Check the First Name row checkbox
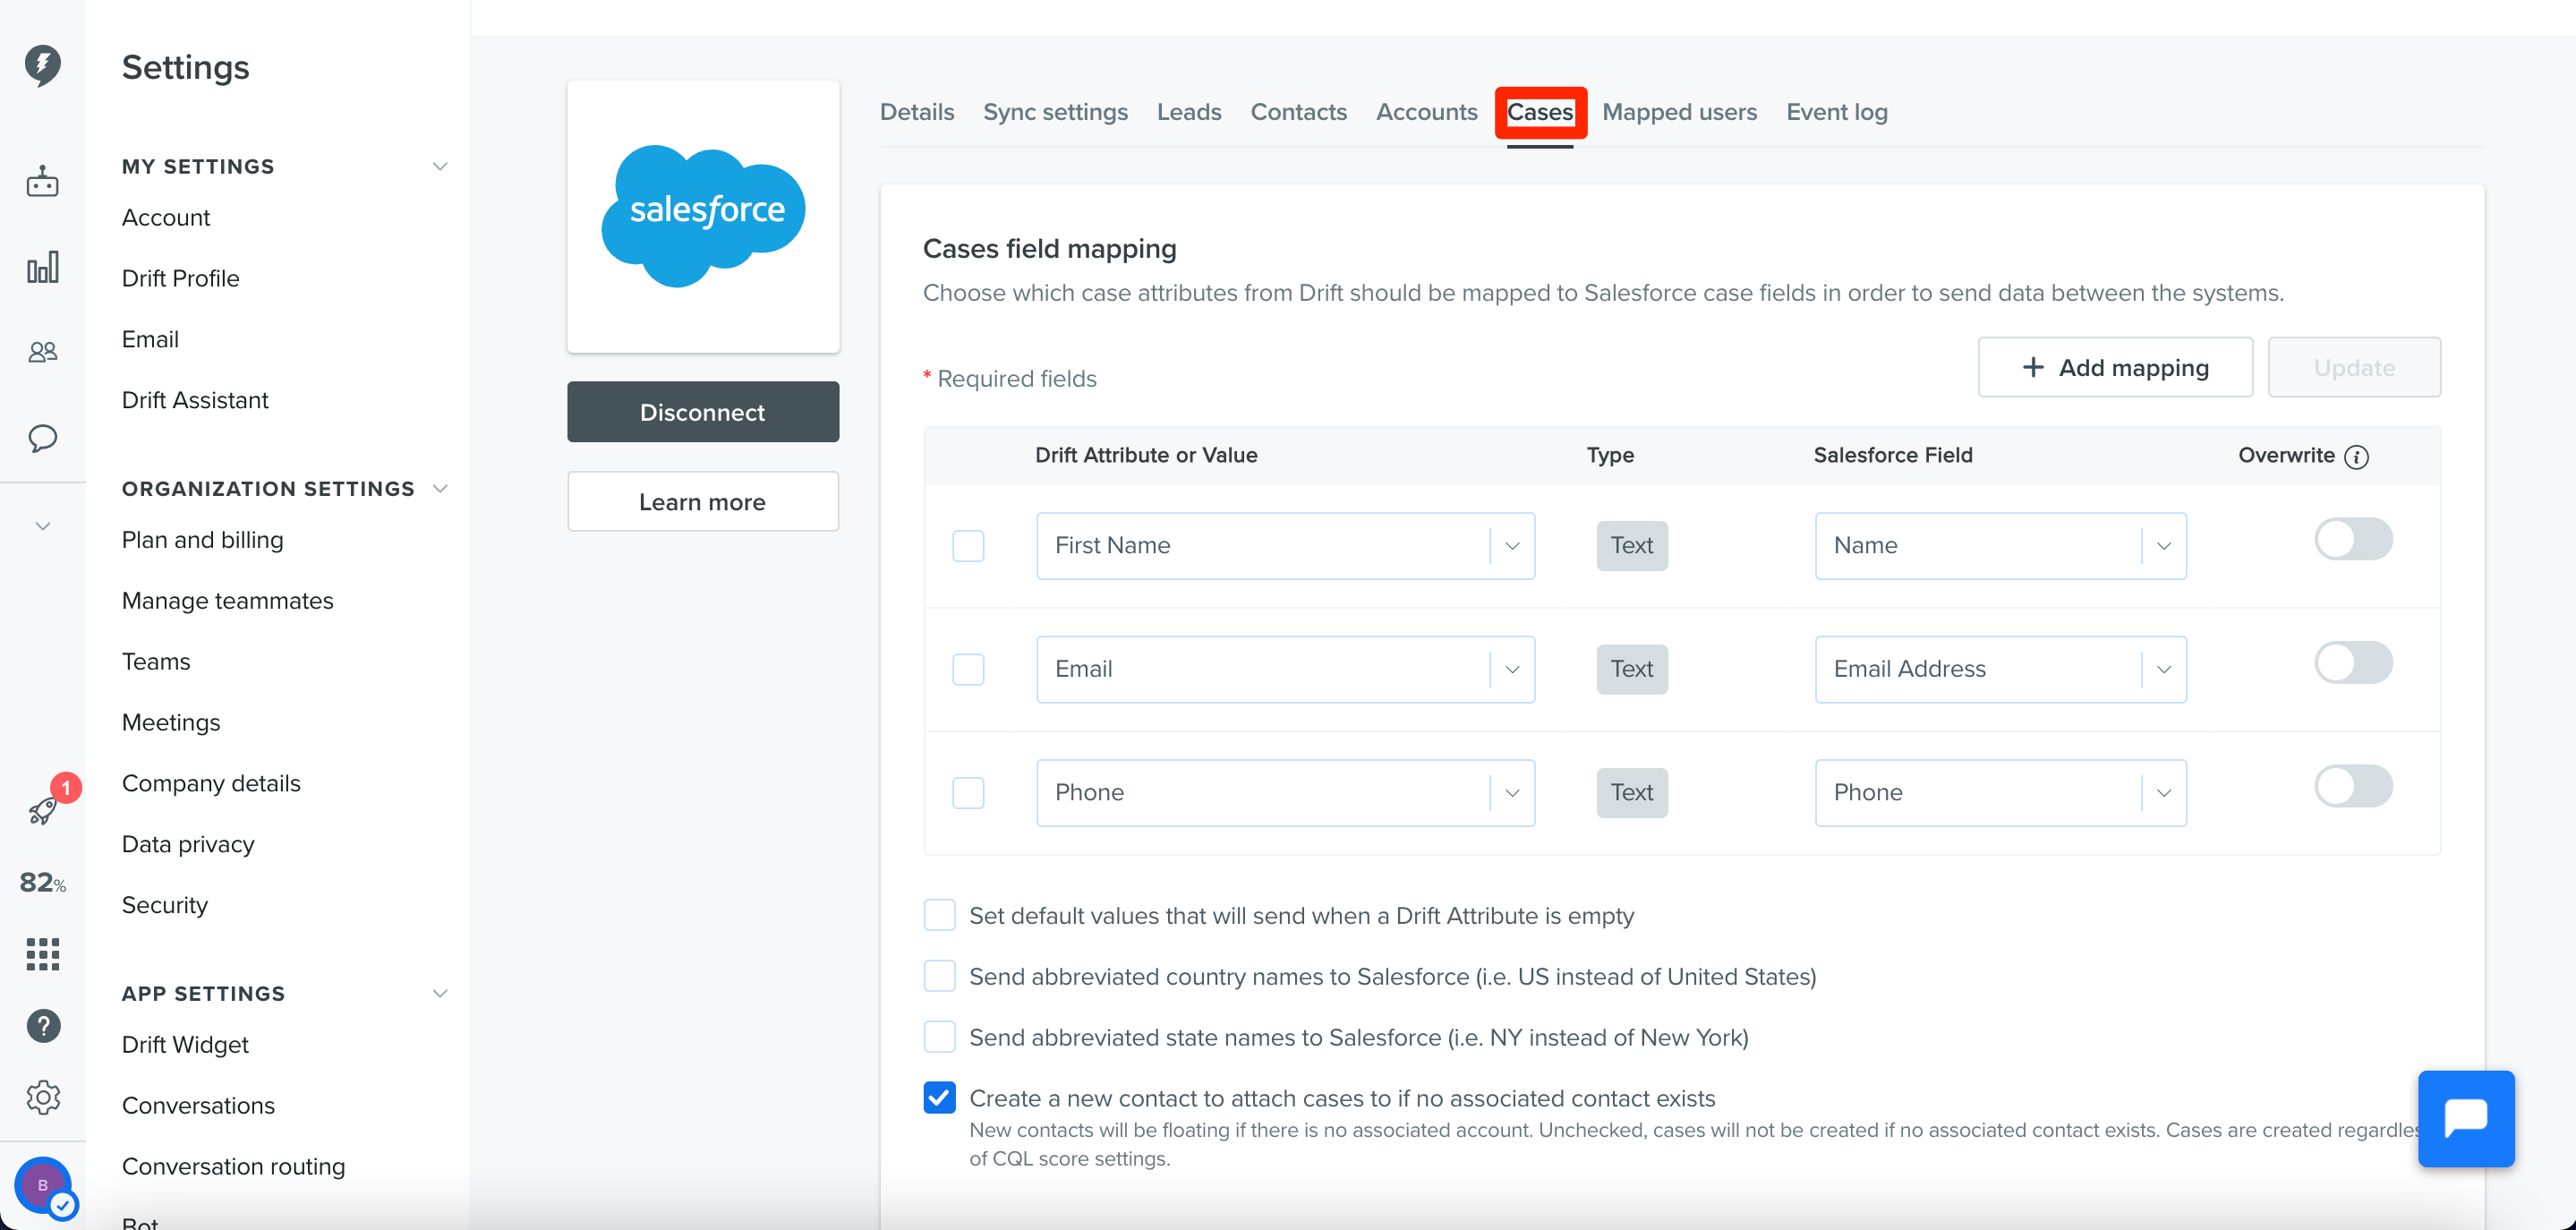The height and width of the screenshot is (1230, 2576). pyautogui.click(x=967, y=546)
